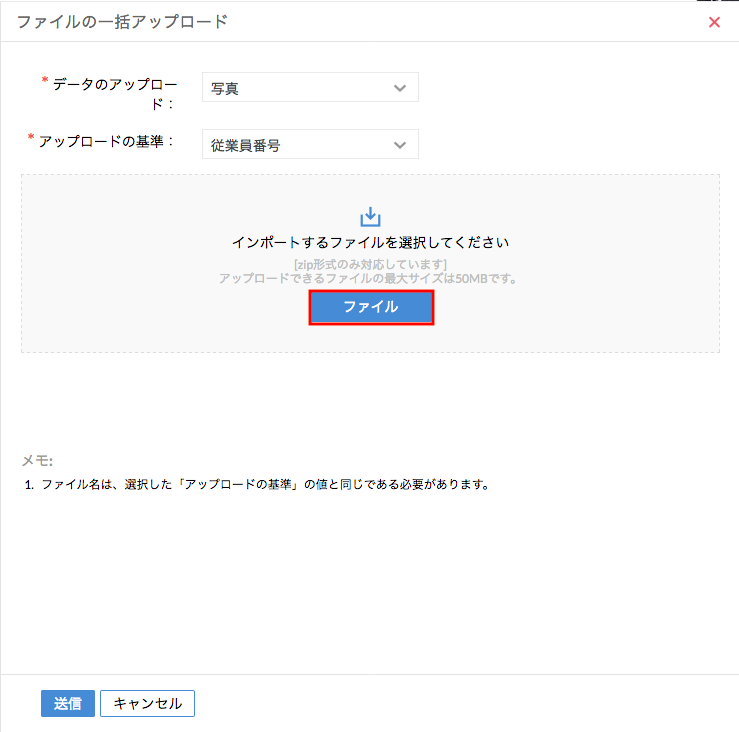
Task: Close the ファイルの一括アップロード dialog
Action: tap(714, 22)
